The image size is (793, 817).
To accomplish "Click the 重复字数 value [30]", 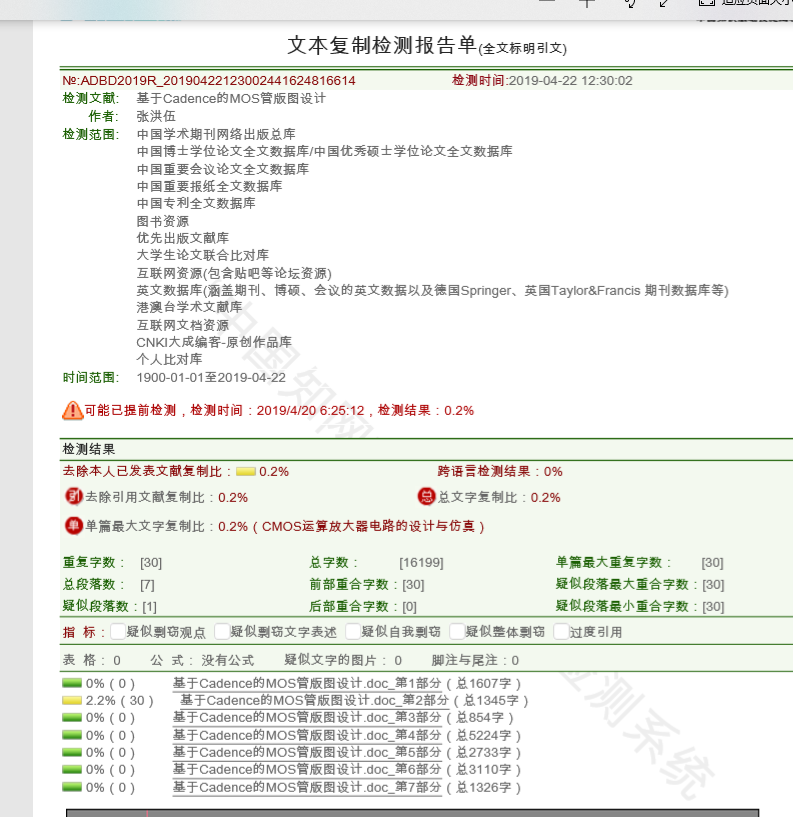I will (x=151, y=563).
